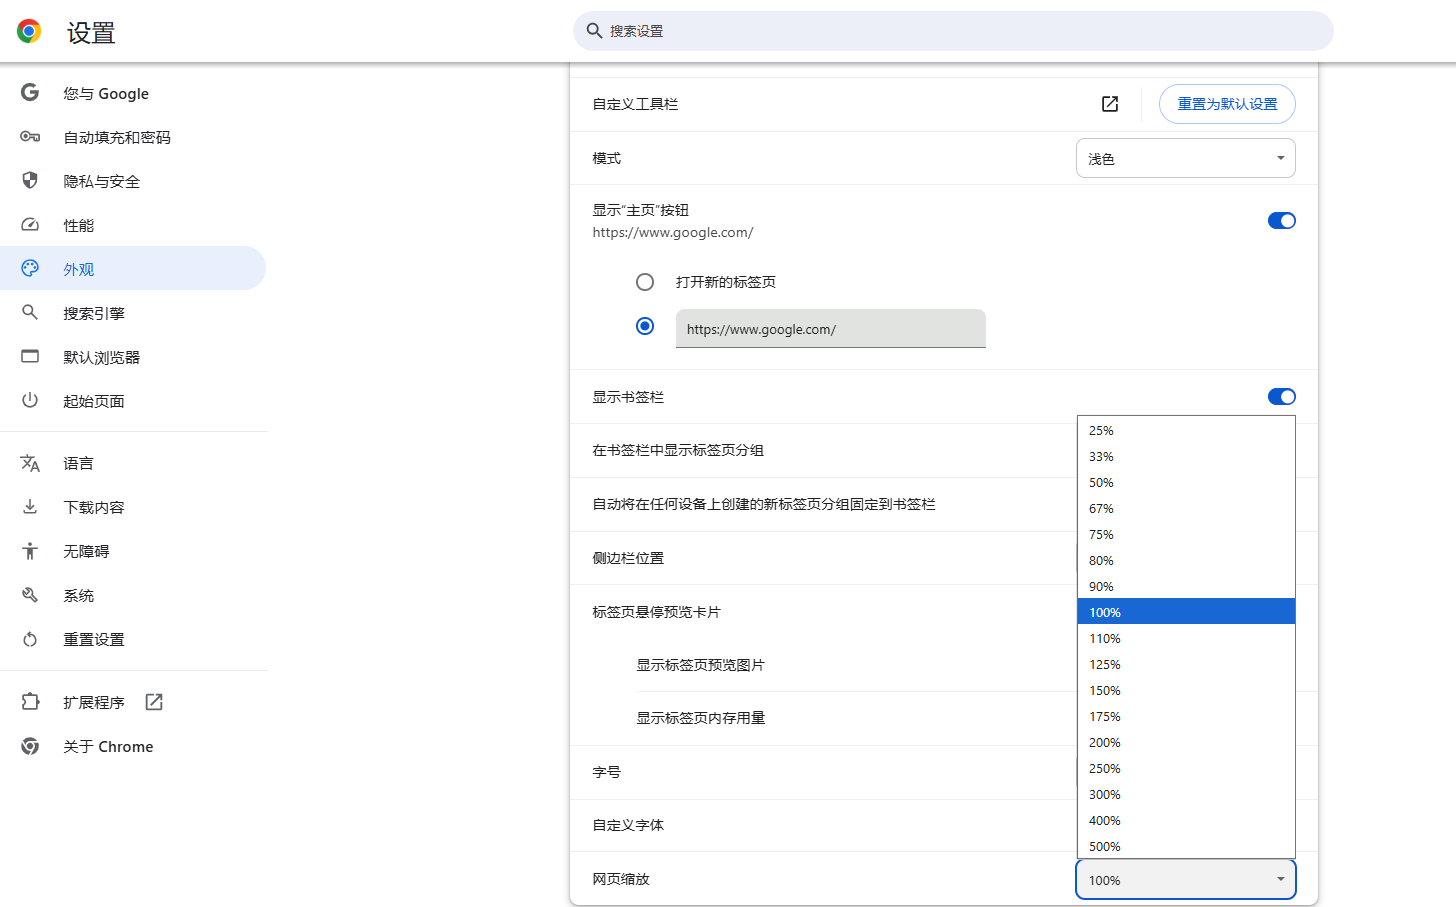Choose 110% zoom option

pyautogui.click(x=1186, y=638)
